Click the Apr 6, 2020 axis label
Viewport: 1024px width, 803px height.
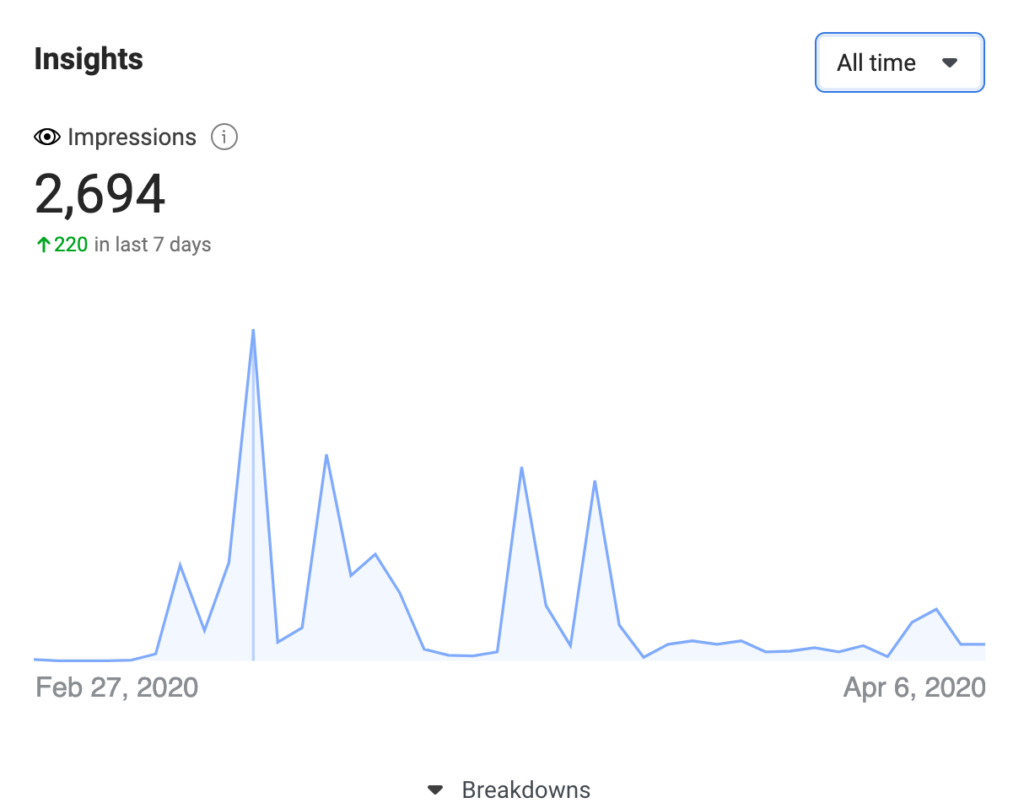[x=914, y=687]
